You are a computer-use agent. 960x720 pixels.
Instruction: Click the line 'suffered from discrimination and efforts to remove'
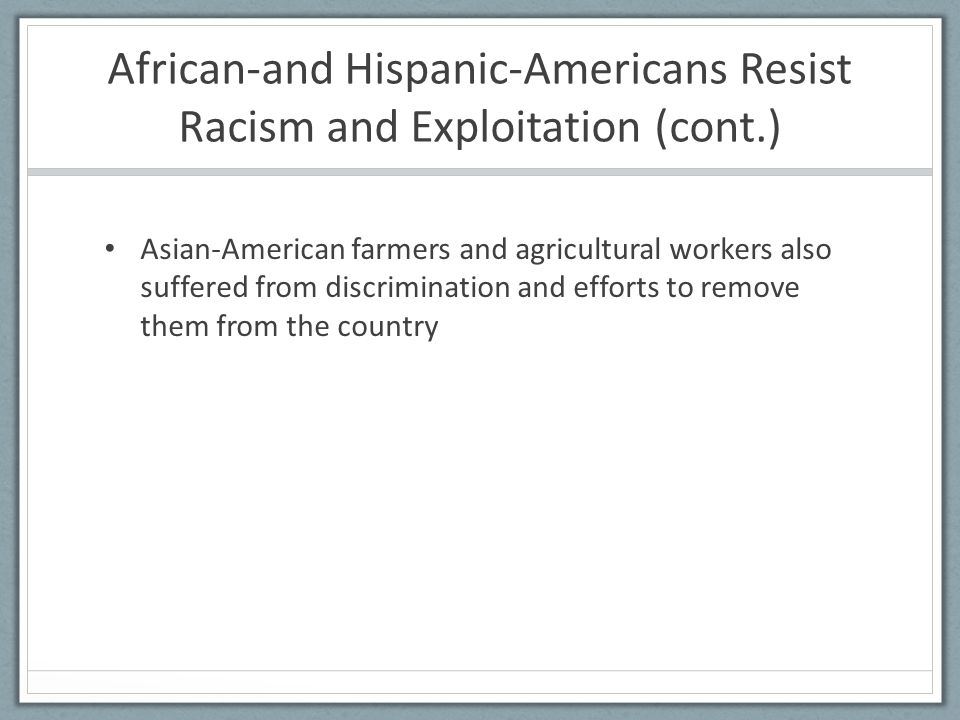[470, 287]
